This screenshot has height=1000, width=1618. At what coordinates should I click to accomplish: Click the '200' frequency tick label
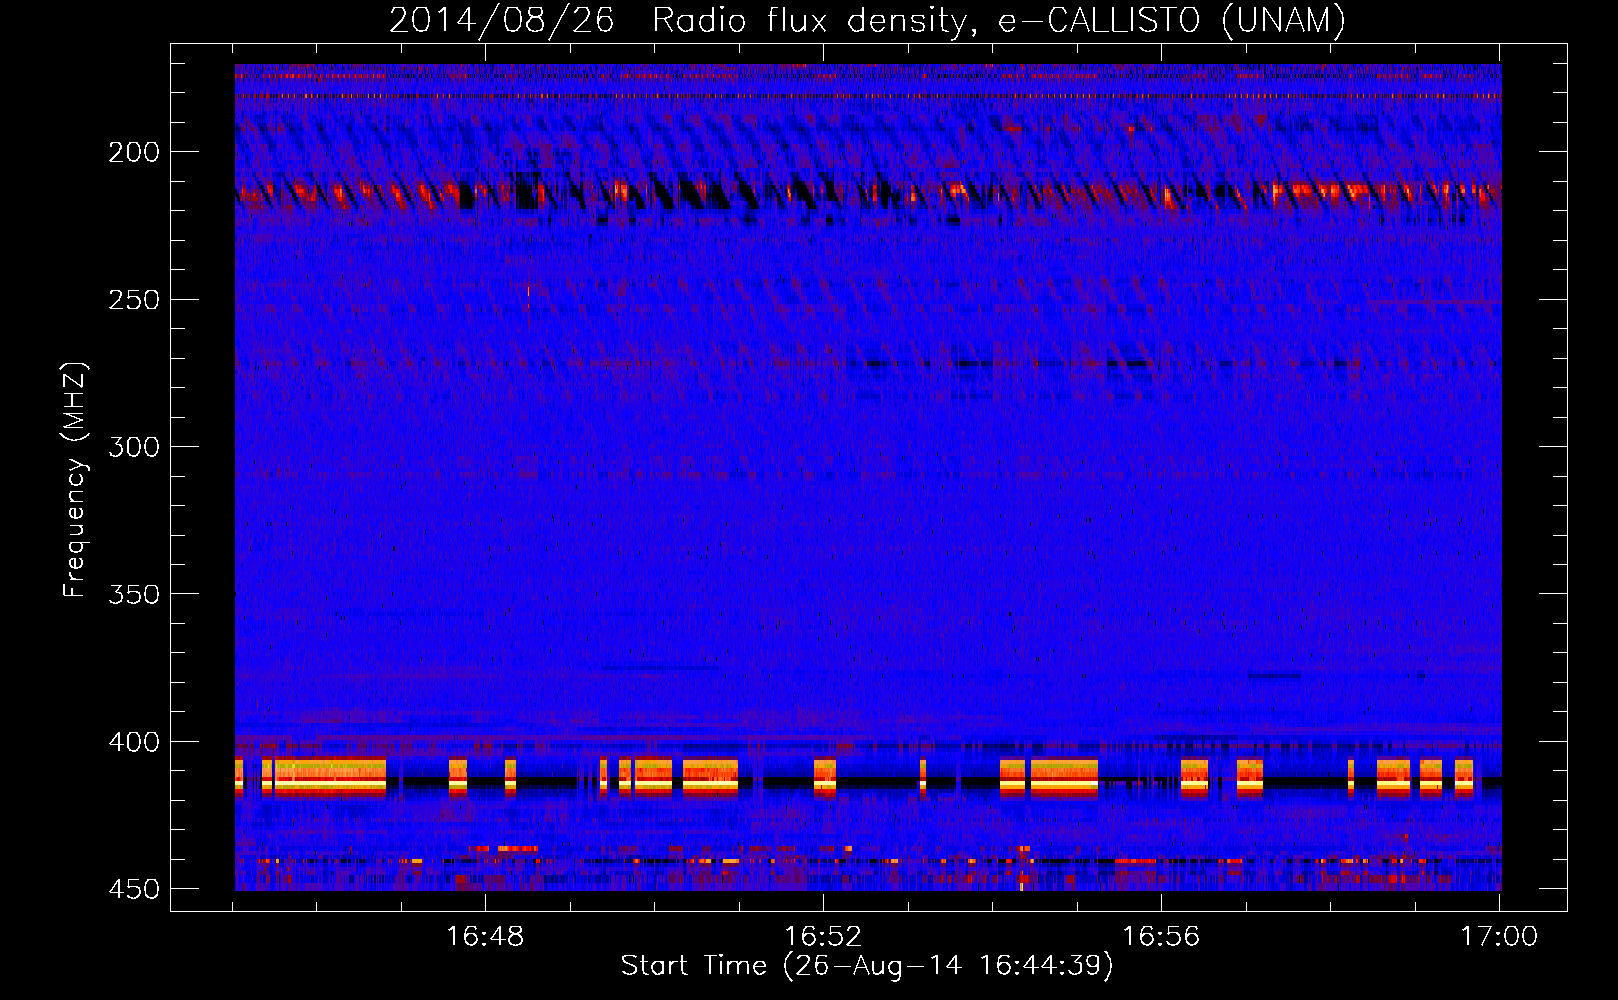pos(134,152)
